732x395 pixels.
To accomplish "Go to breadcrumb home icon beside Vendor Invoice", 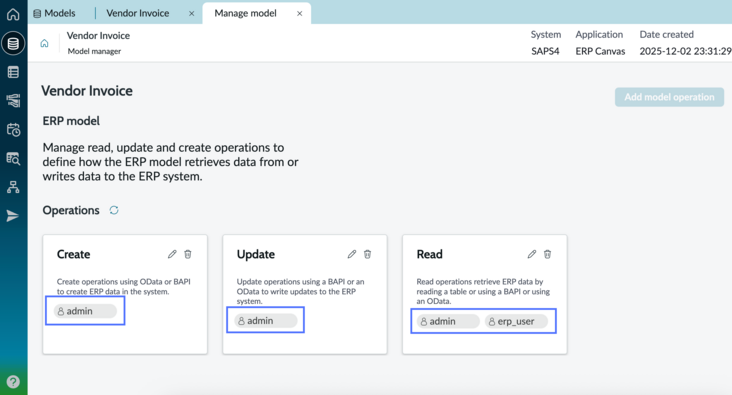I will 44,43.
